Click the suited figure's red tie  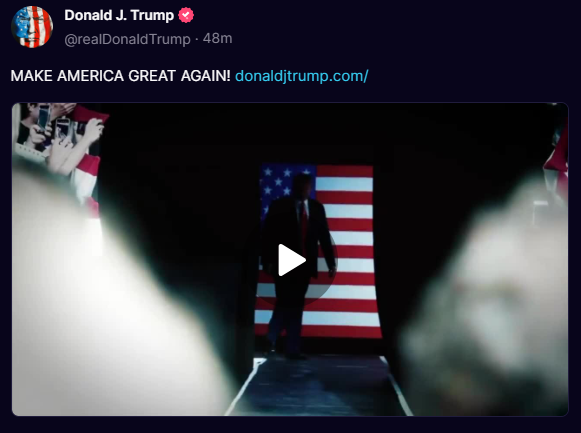[x=304, y=228]
